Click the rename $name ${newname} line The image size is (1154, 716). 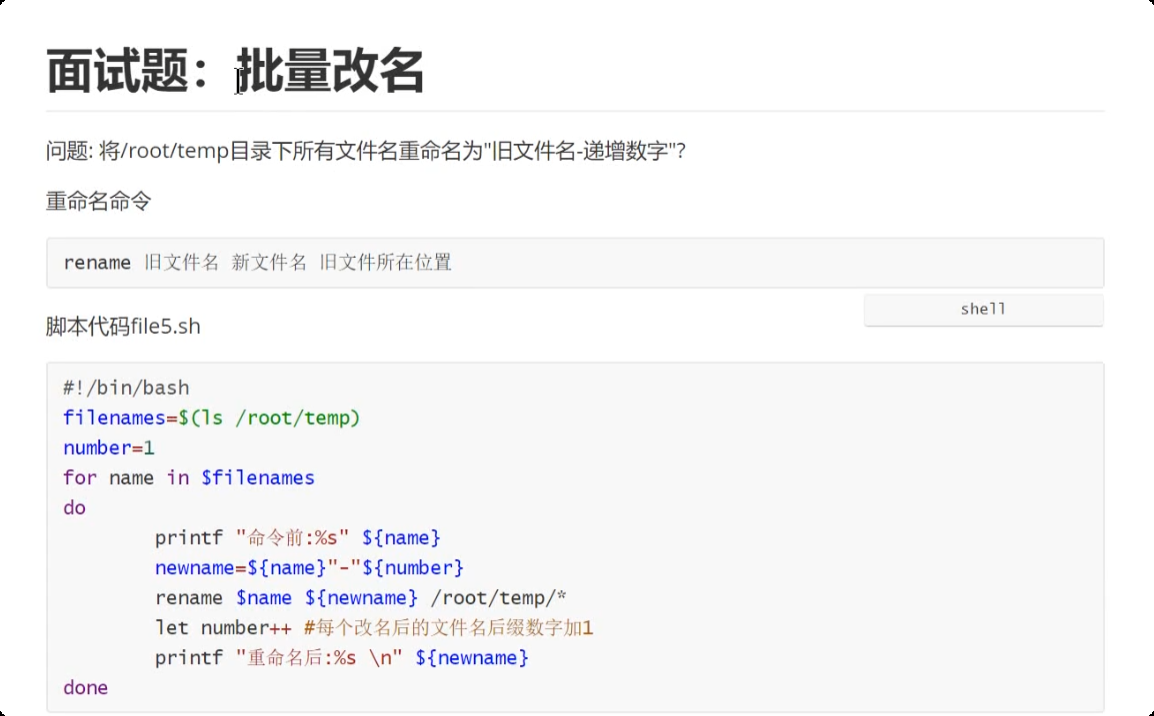pyautogui.click(x=361, y=598)
